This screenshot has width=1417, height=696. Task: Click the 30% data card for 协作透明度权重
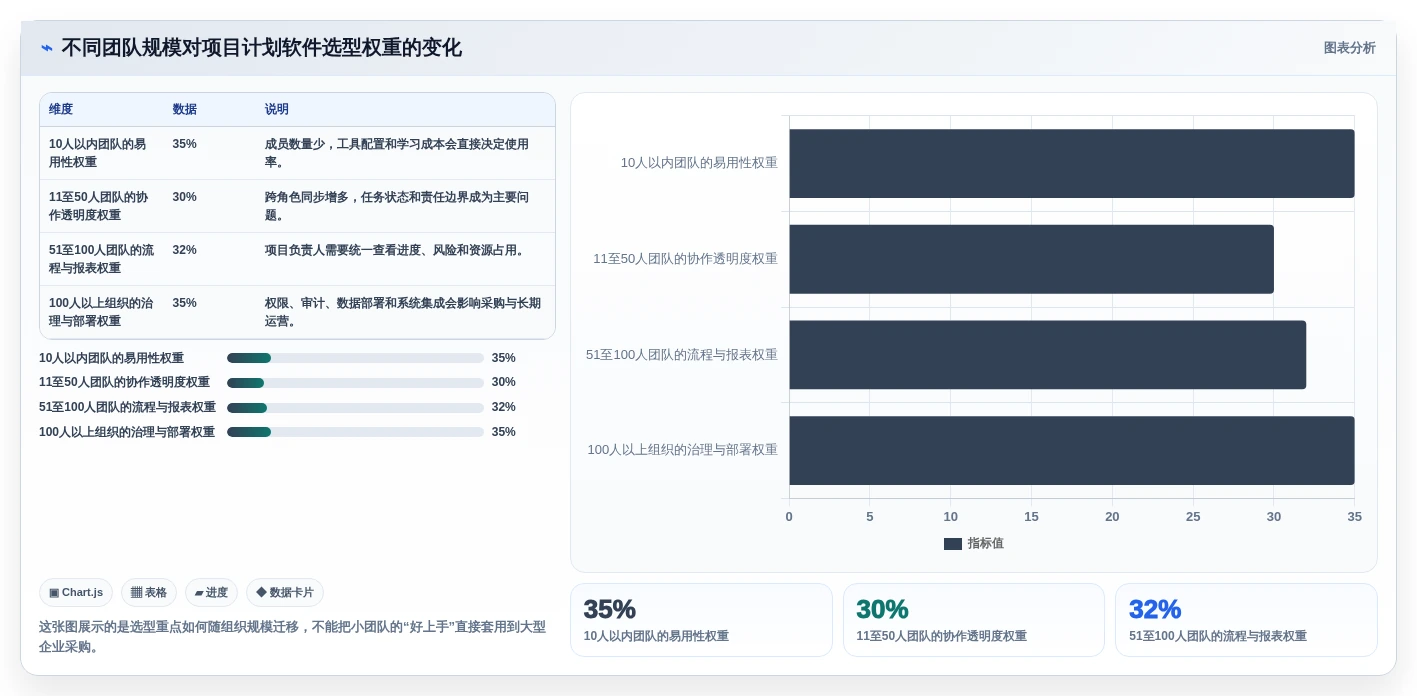click(x=974, y=620)
